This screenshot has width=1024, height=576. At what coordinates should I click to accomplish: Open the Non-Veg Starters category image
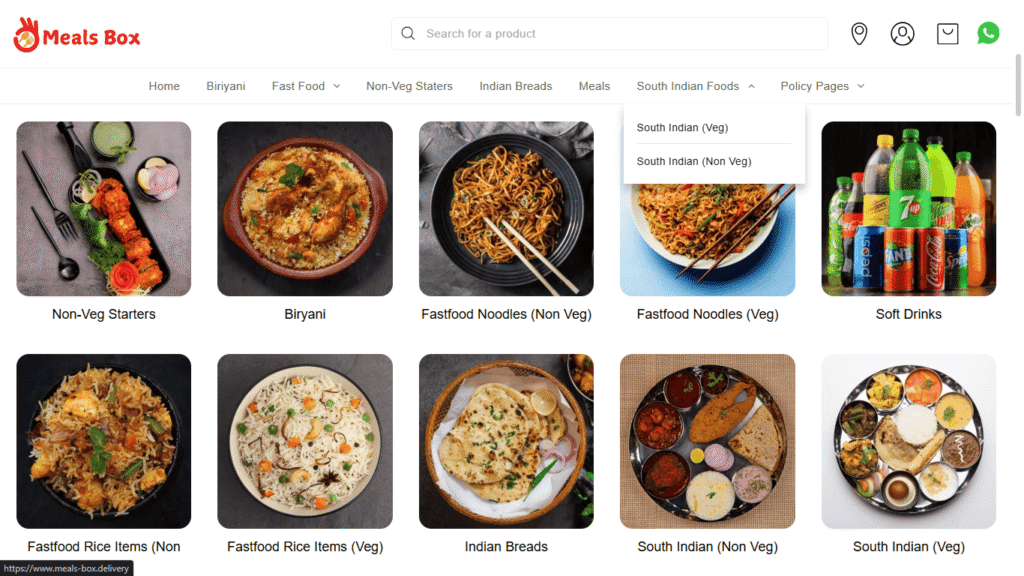click(x=104, y=209)
